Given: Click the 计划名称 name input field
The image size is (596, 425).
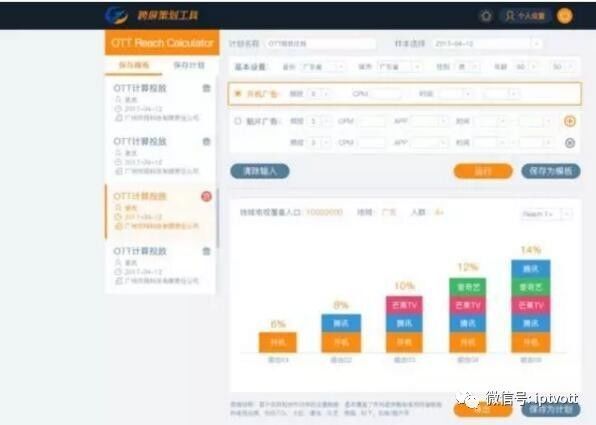Looking at the screenshot, I should click(321, 44).
